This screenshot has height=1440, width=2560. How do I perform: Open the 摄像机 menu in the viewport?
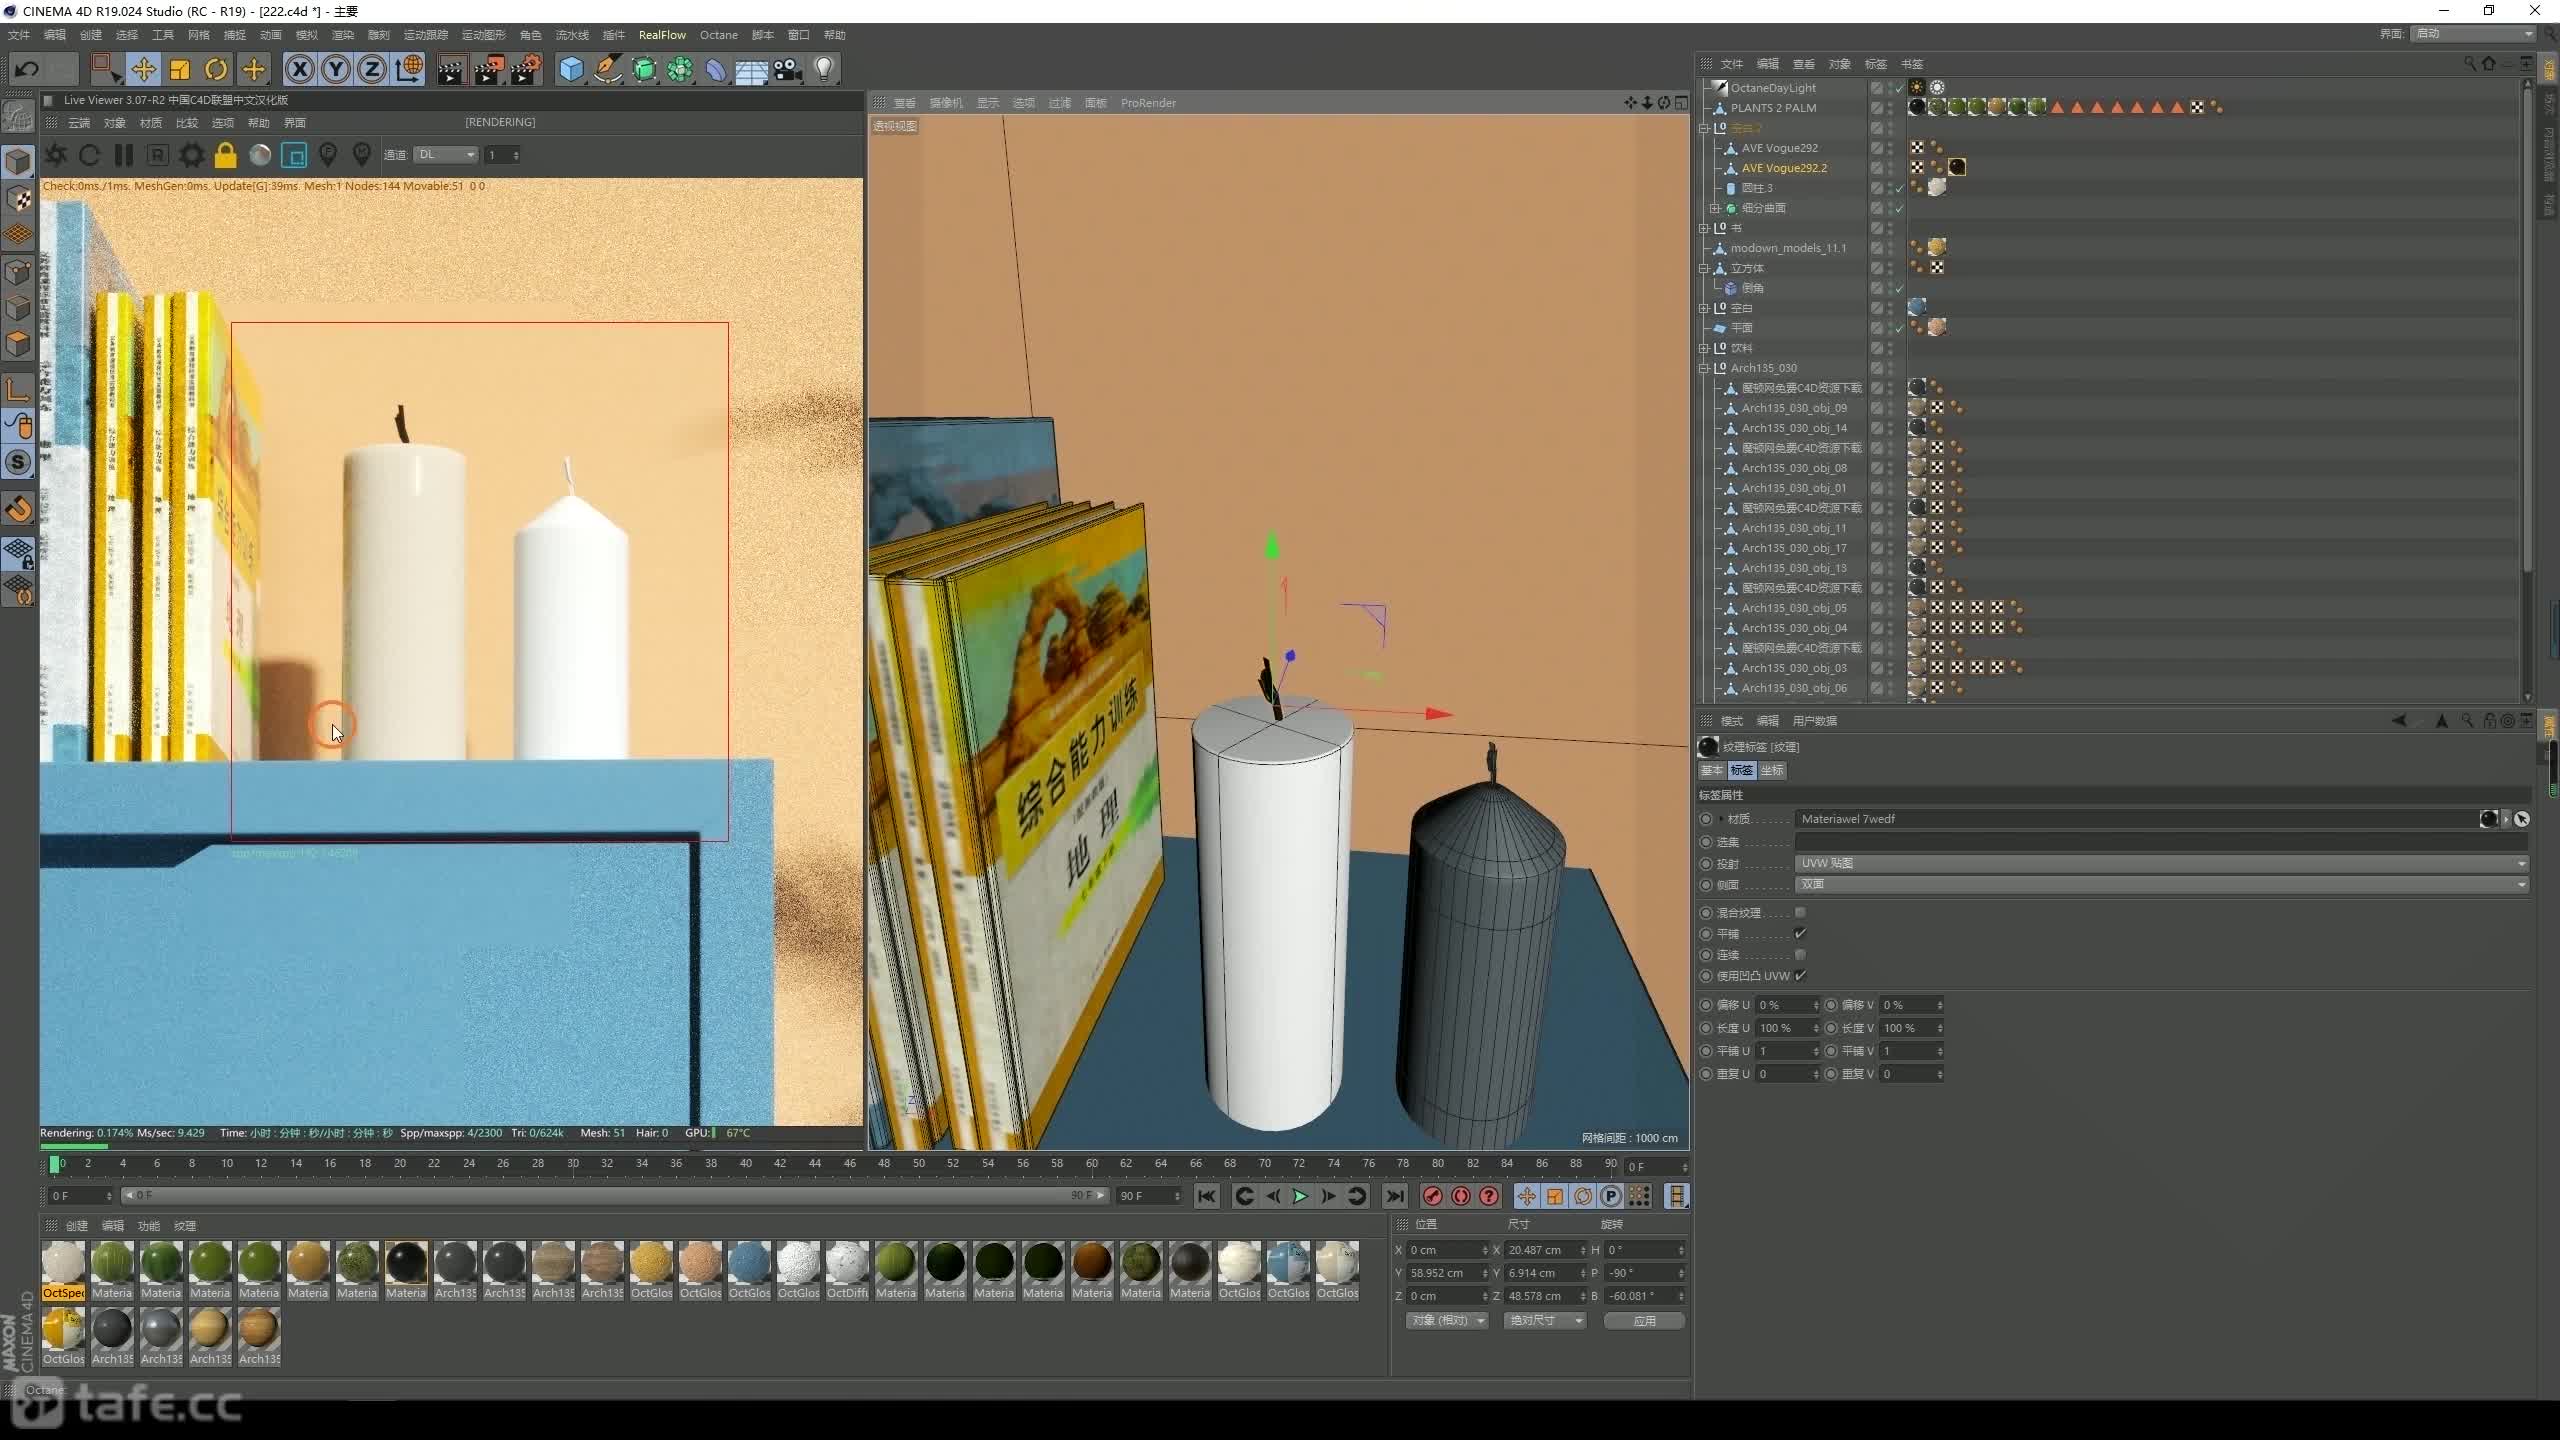pyautogui.click(x=945, y=103)
